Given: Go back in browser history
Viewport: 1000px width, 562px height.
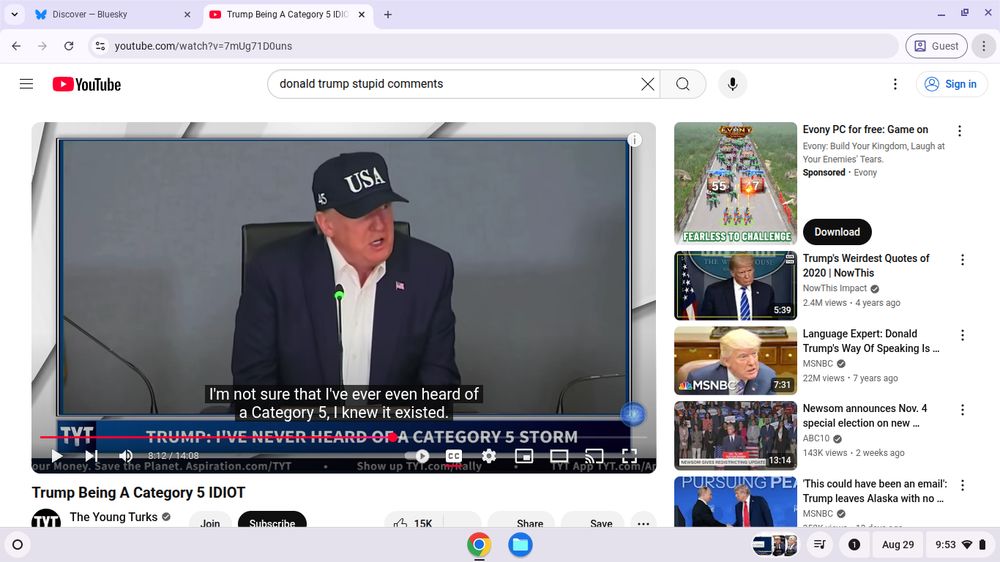Looking at the screenshot, I should tap(17, 46).
